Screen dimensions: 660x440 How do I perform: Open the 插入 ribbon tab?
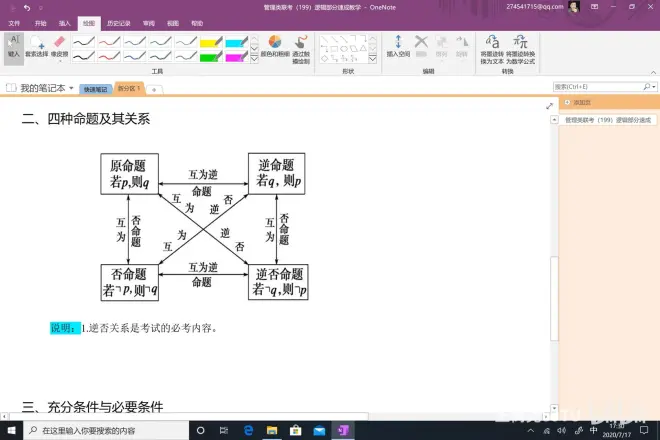(64, 21)
